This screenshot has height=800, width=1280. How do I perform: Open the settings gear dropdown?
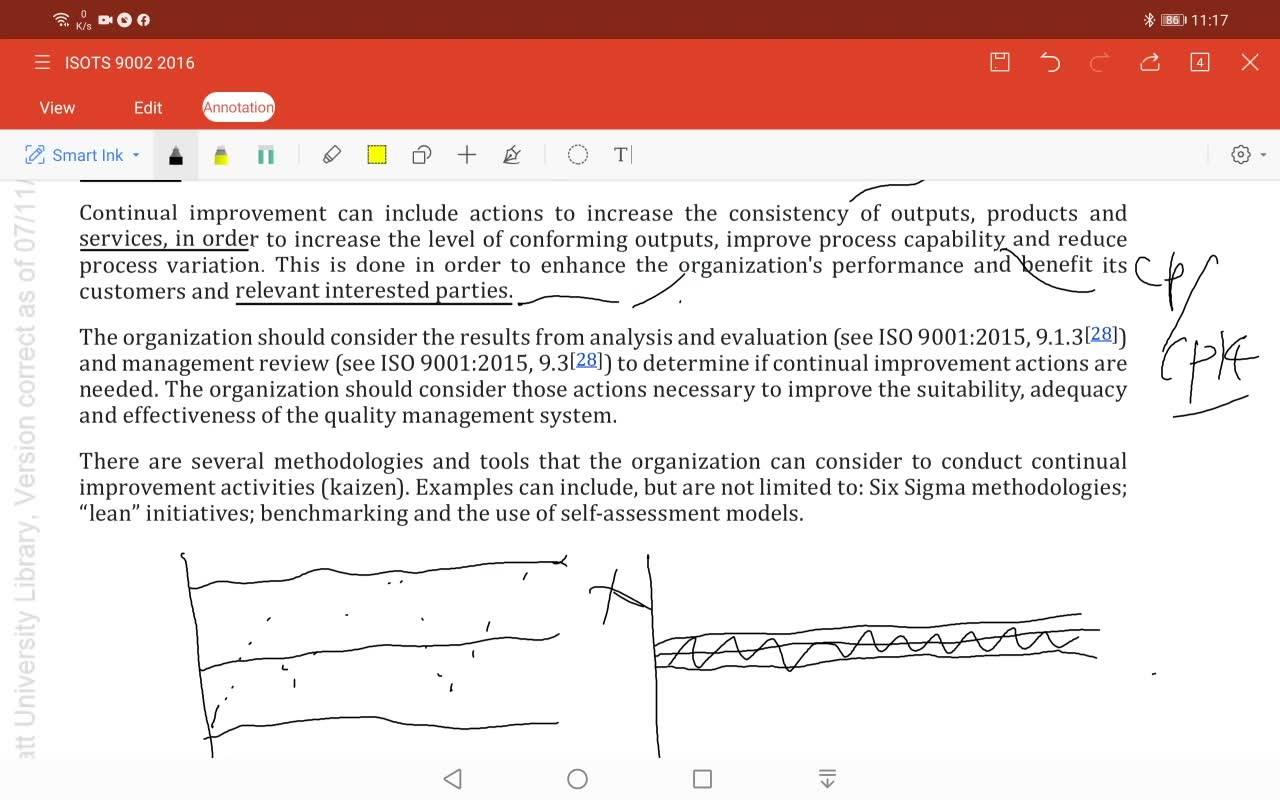coord(1248,155)
